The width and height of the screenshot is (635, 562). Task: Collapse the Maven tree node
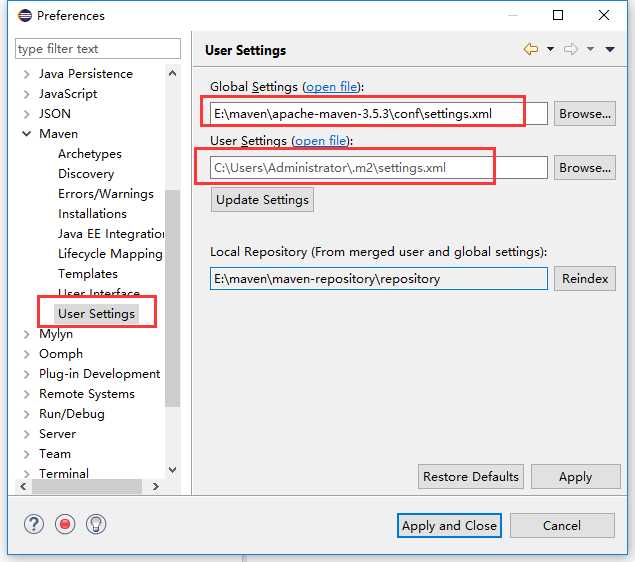tap(26, 134)
